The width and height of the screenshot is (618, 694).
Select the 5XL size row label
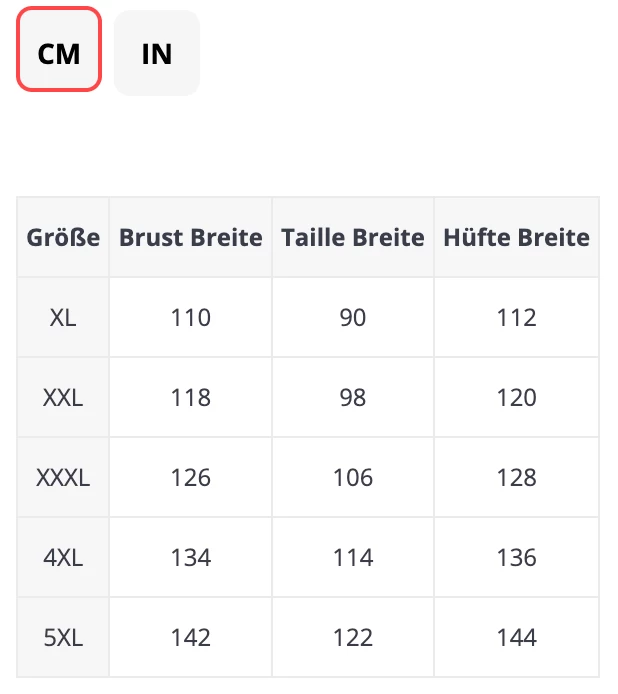click(63, 638)
